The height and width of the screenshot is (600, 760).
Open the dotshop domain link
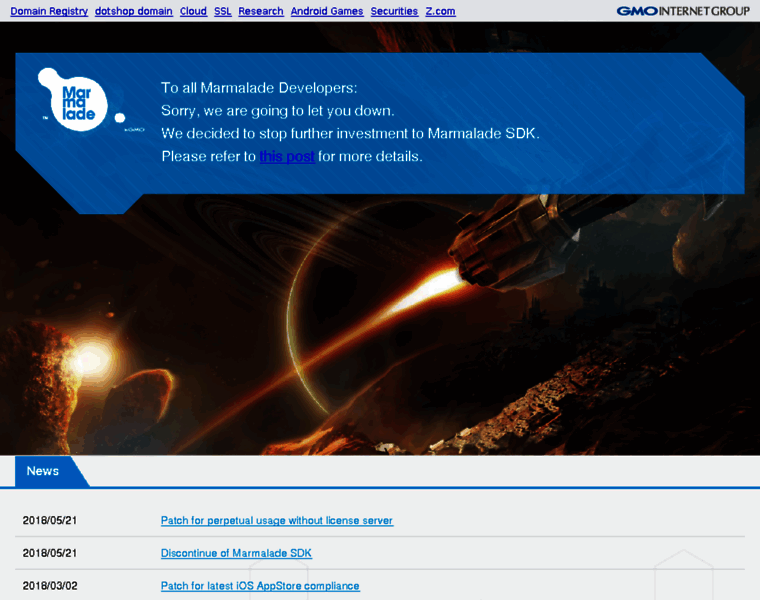click(134, 11)
